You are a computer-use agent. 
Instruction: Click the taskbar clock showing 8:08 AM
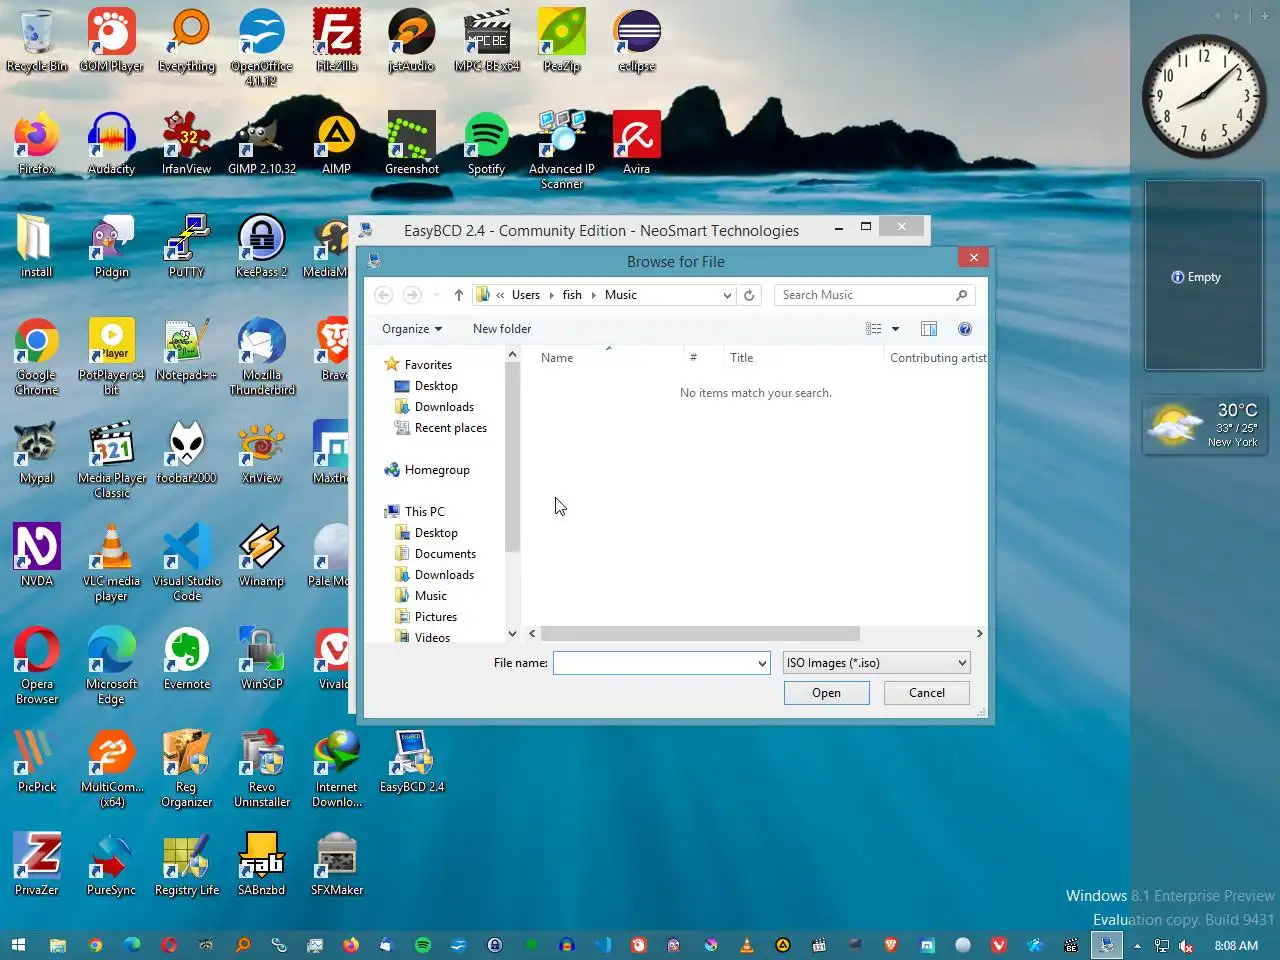tap(1236, 945)
